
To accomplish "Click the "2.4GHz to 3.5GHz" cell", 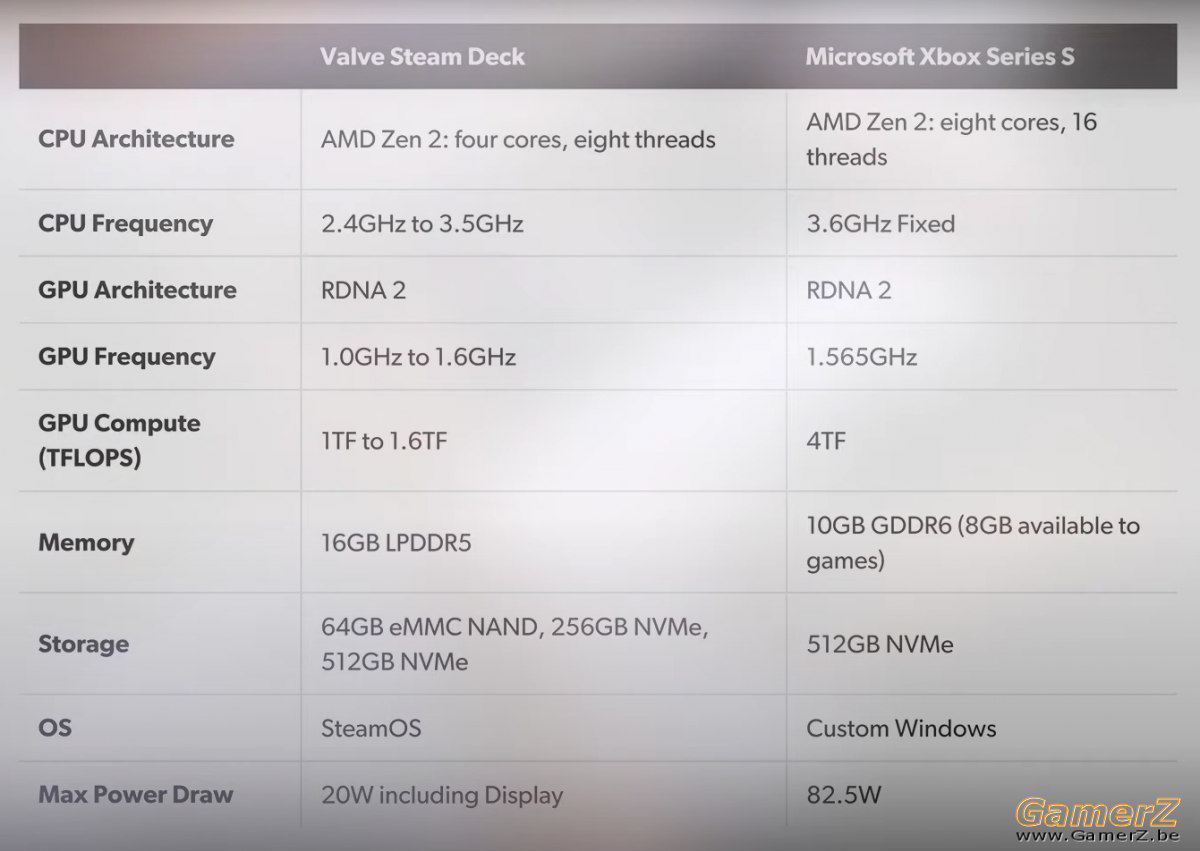I will coord(422,223).
